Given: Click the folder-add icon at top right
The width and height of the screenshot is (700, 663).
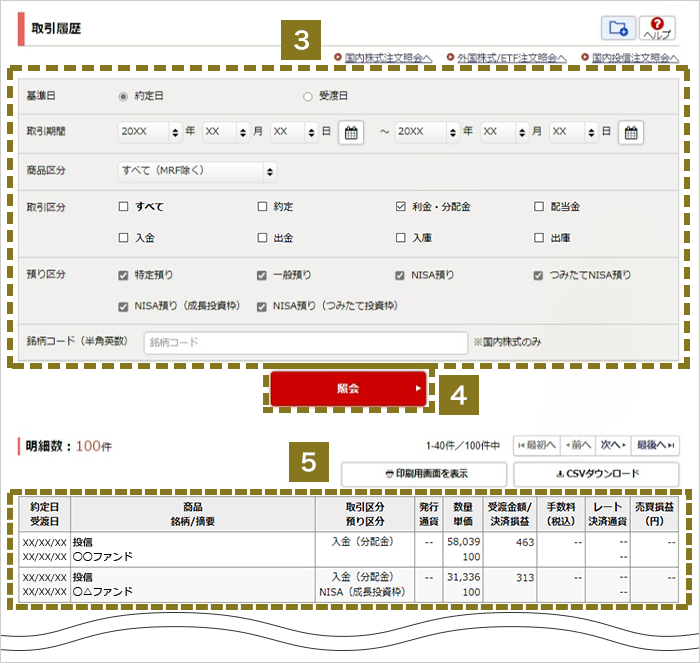Looking at the screenshot, I should pos(618,28).
